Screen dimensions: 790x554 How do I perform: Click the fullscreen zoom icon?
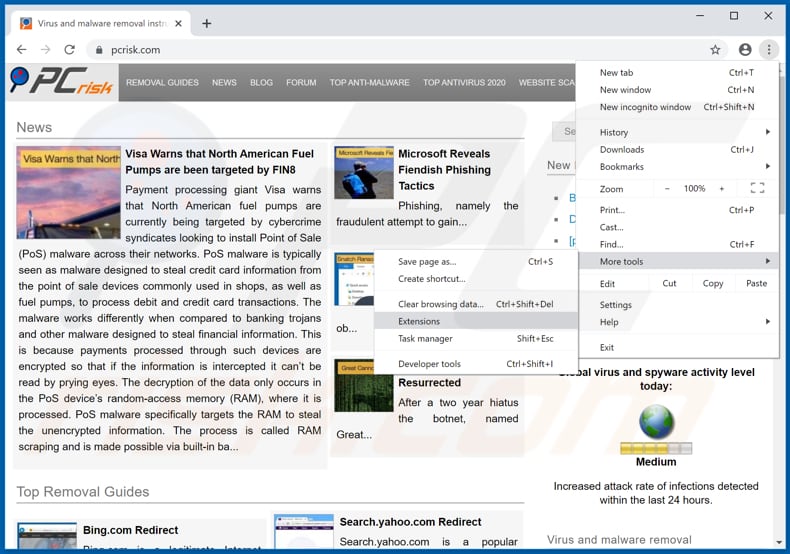757,188
